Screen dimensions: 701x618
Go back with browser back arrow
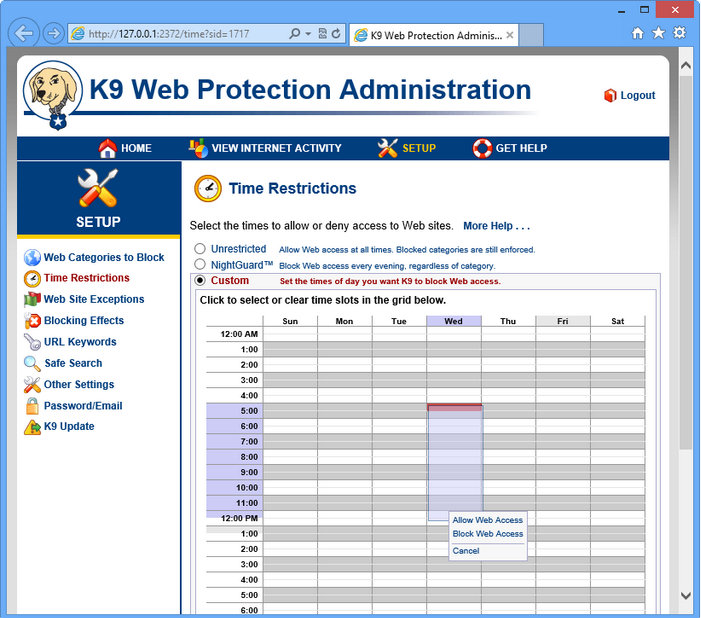24,33
